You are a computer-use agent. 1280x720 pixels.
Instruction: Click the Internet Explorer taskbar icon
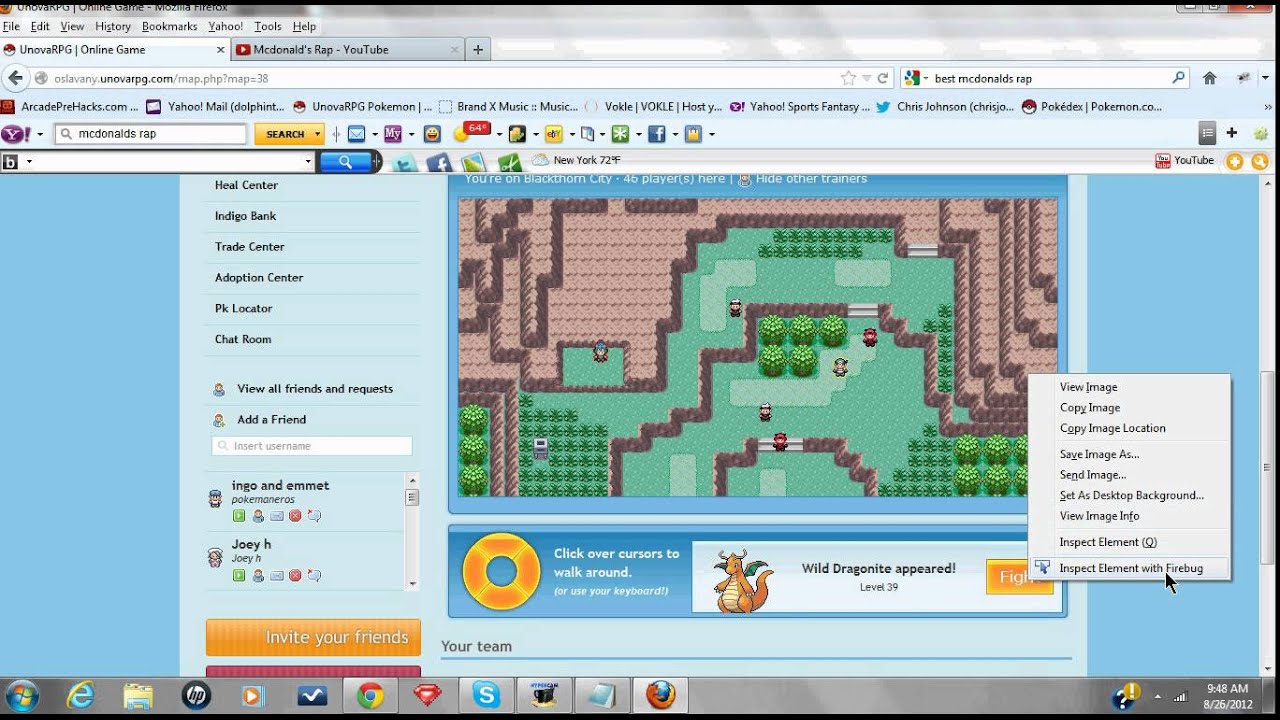coord(80,695)
